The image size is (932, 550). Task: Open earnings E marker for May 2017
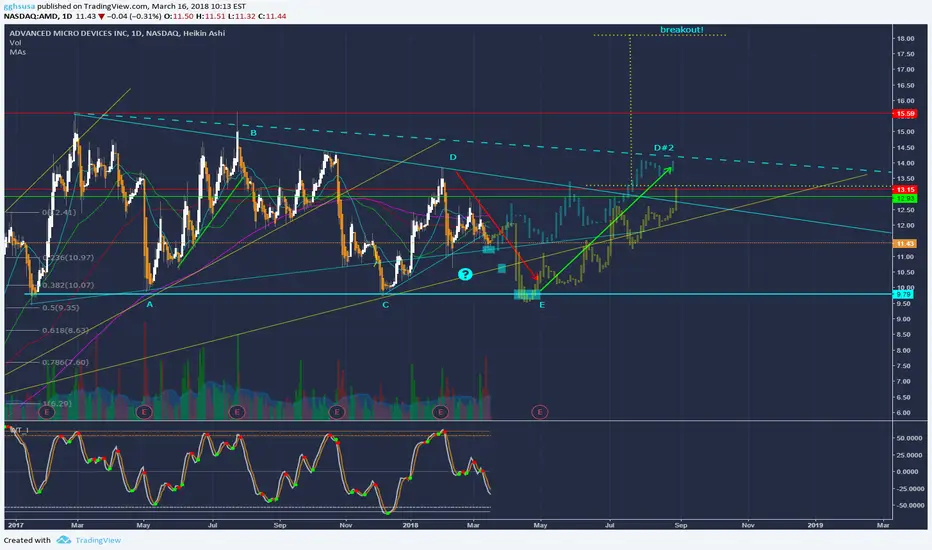pos(144,411)
